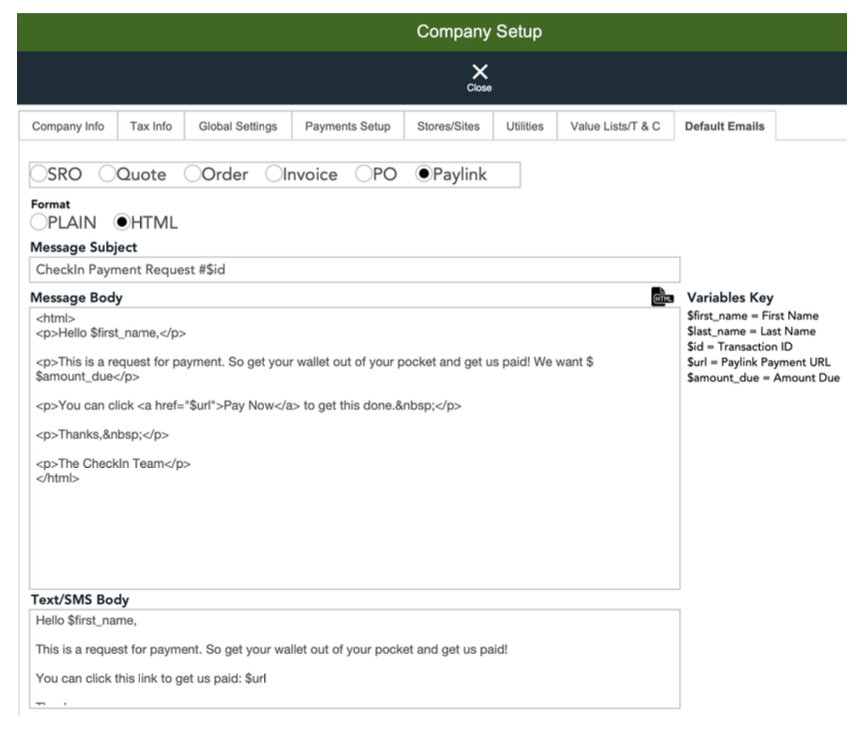Open the Payments Setup tab
The height and width of the screenshot is (730, 851).
click(347, 127)
